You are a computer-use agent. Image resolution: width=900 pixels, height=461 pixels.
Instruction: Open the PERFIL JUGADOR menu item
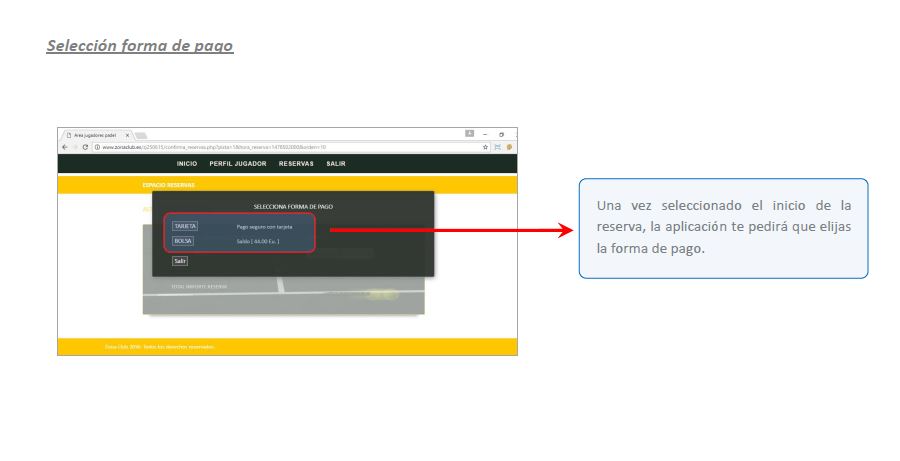(x=238, y=164)
